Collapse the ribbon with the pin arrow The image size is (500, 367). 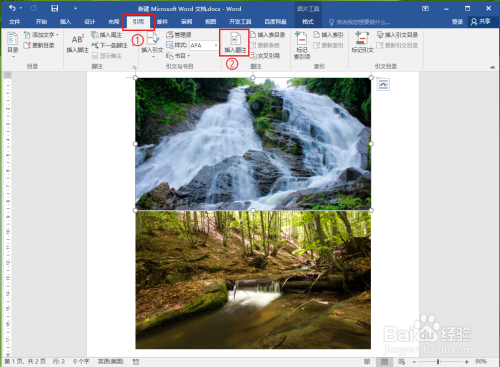point(492,67)
